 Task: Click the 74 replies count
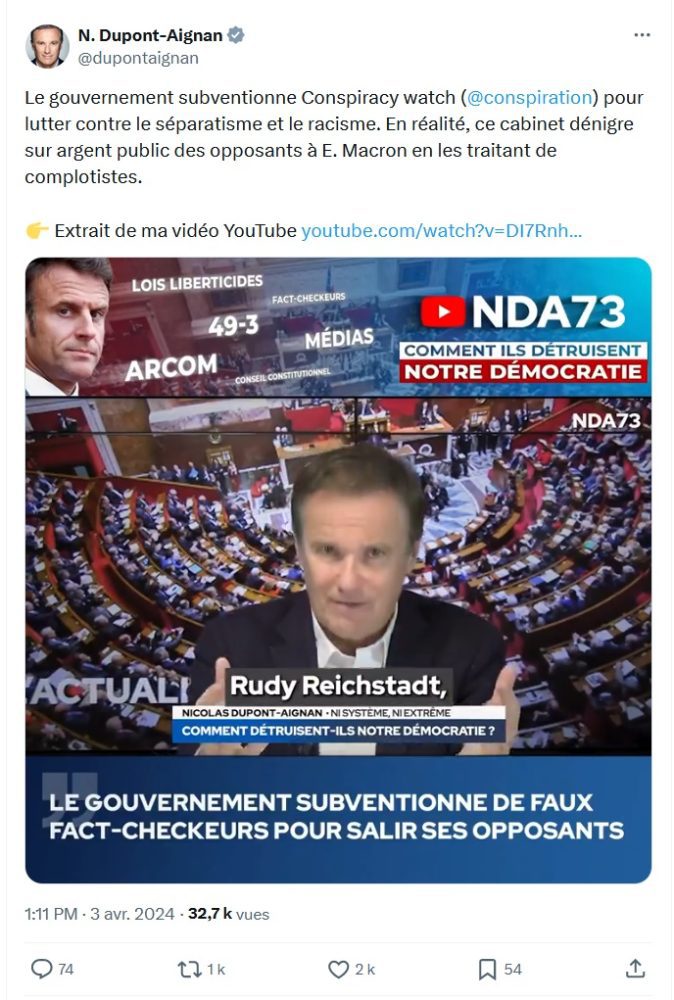pos(66,969)
